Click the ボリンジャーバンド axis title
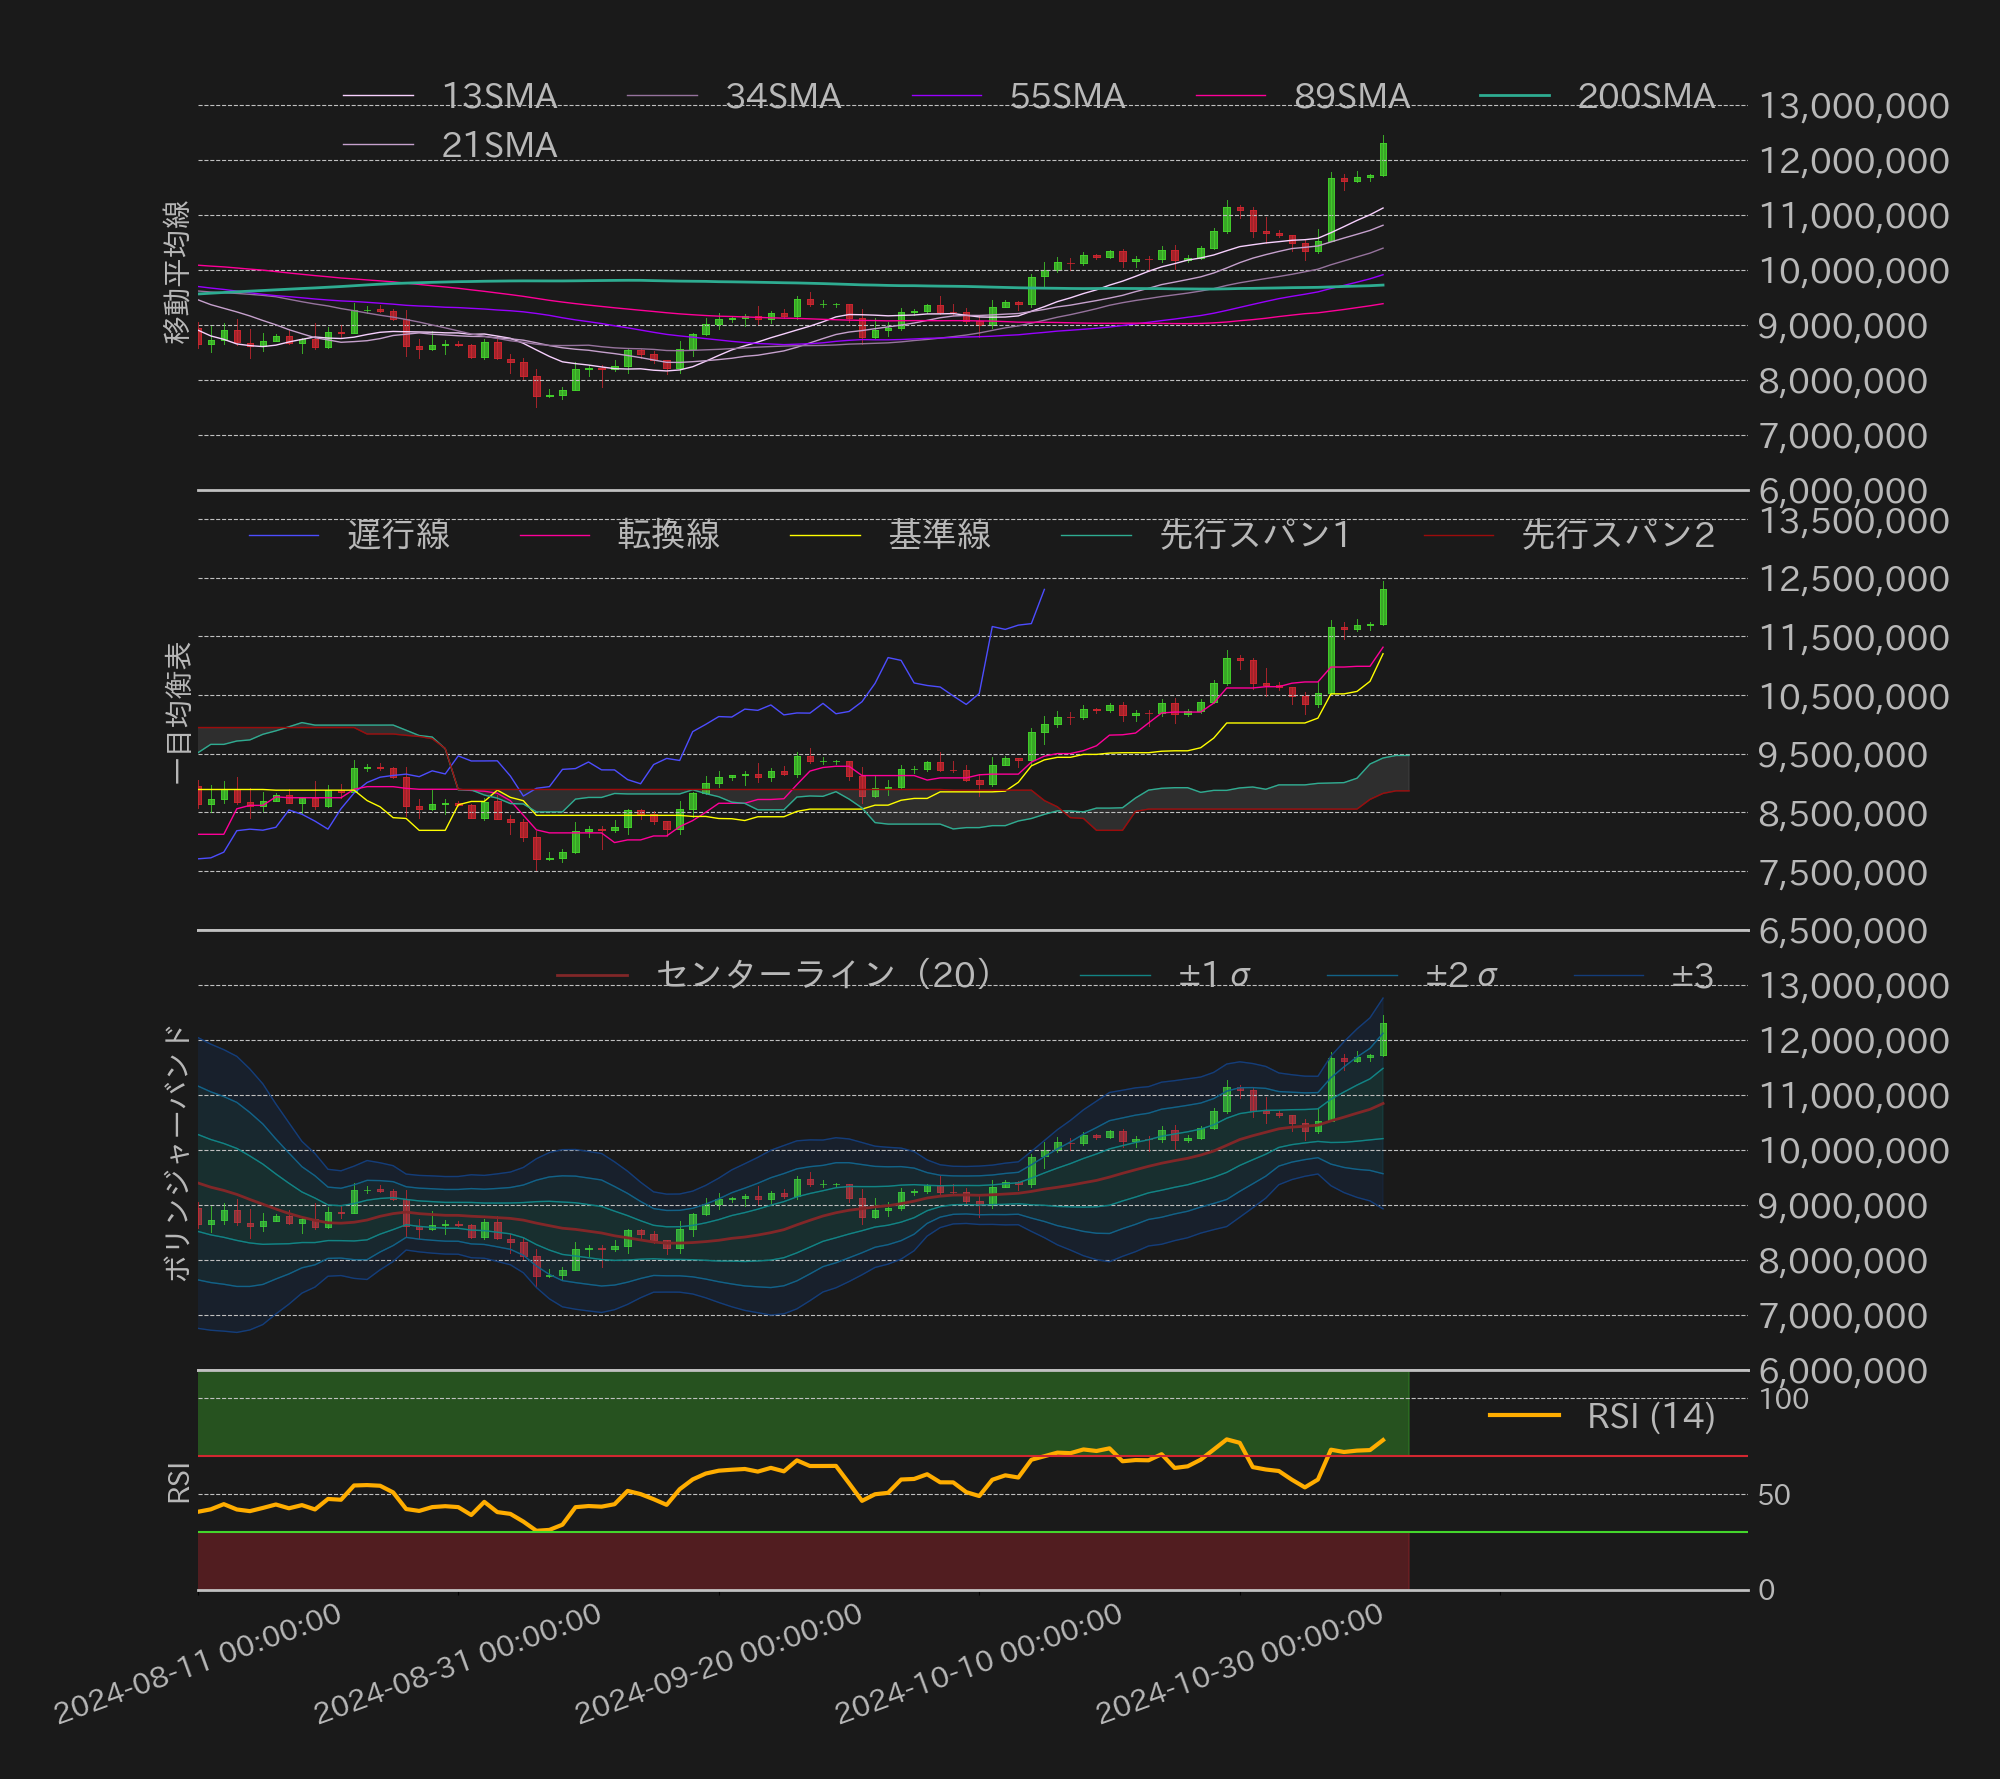This screenshot has width=2000, height=1779. [177, 1152]
